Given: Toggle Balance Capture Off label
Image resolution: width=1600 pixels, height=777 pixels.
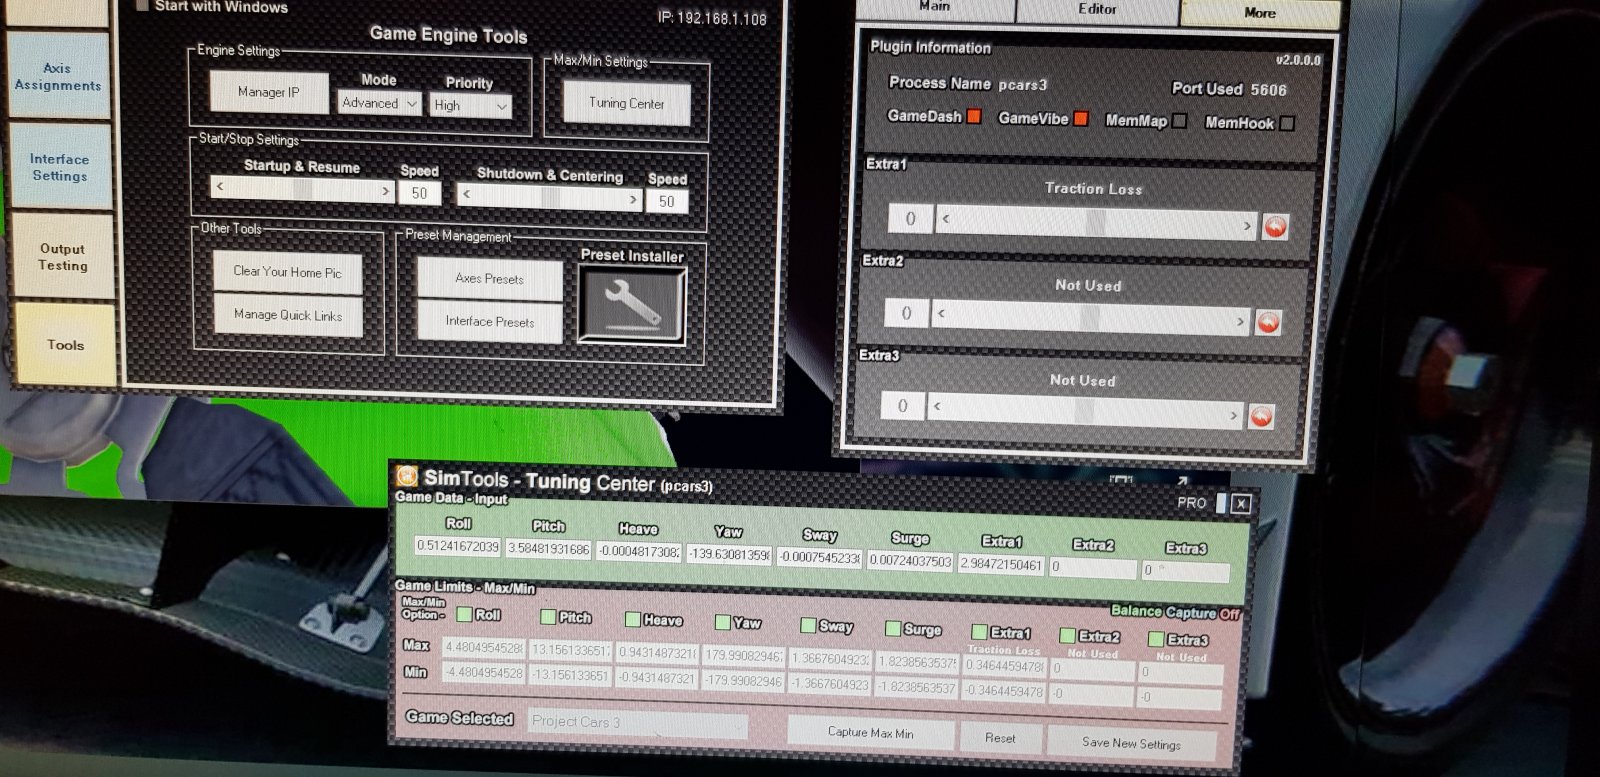Looking at the screenshot, I should [1175, 612].
